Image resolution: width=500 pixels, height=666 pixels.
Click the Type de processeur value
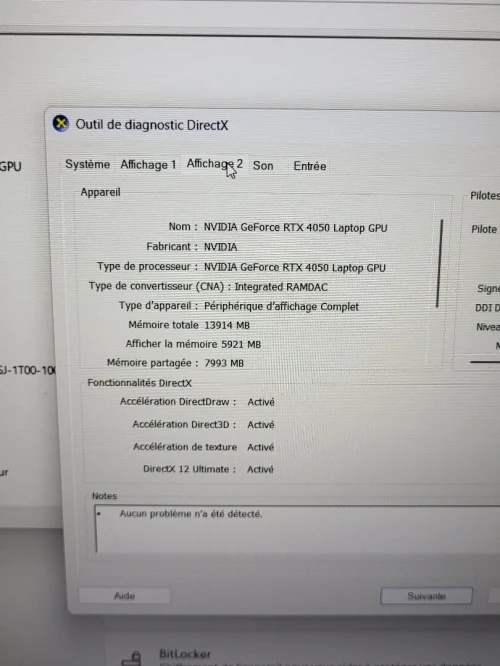click(x=294, y=268)
